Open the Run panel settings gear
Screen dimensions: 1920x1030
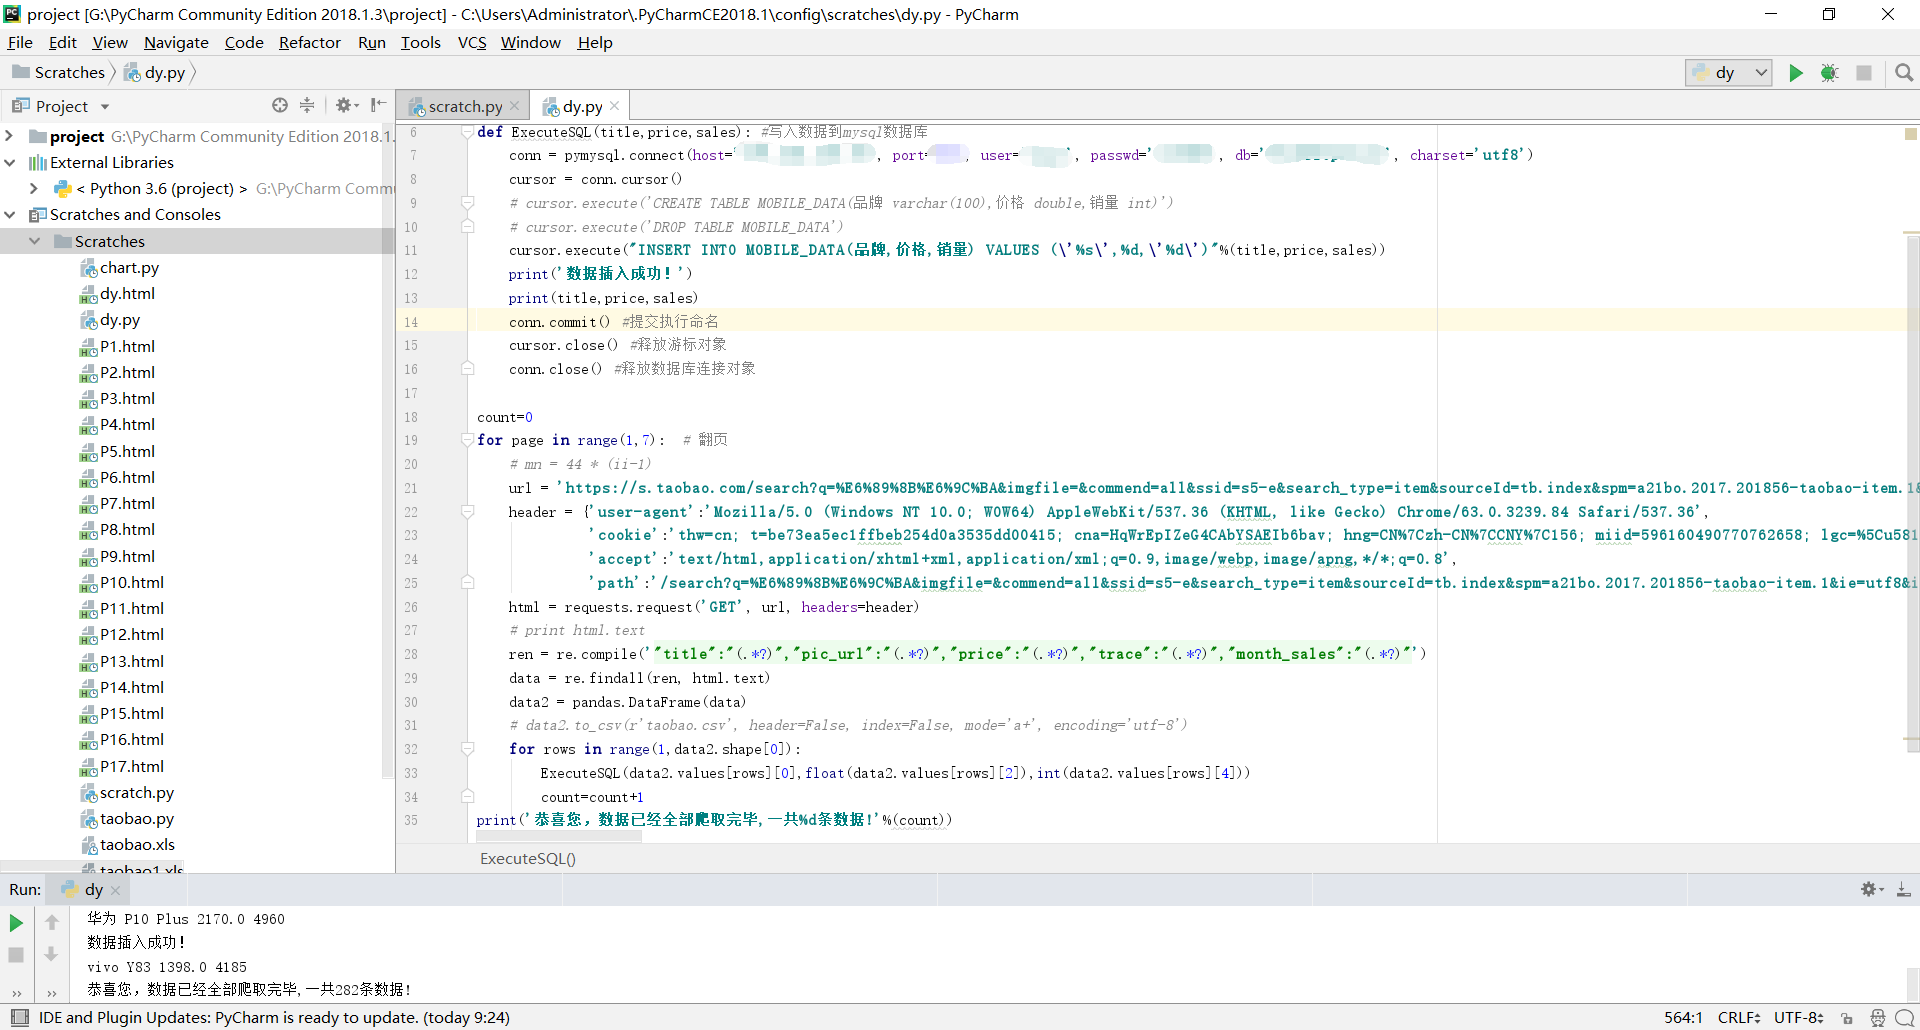[1869, 889]
